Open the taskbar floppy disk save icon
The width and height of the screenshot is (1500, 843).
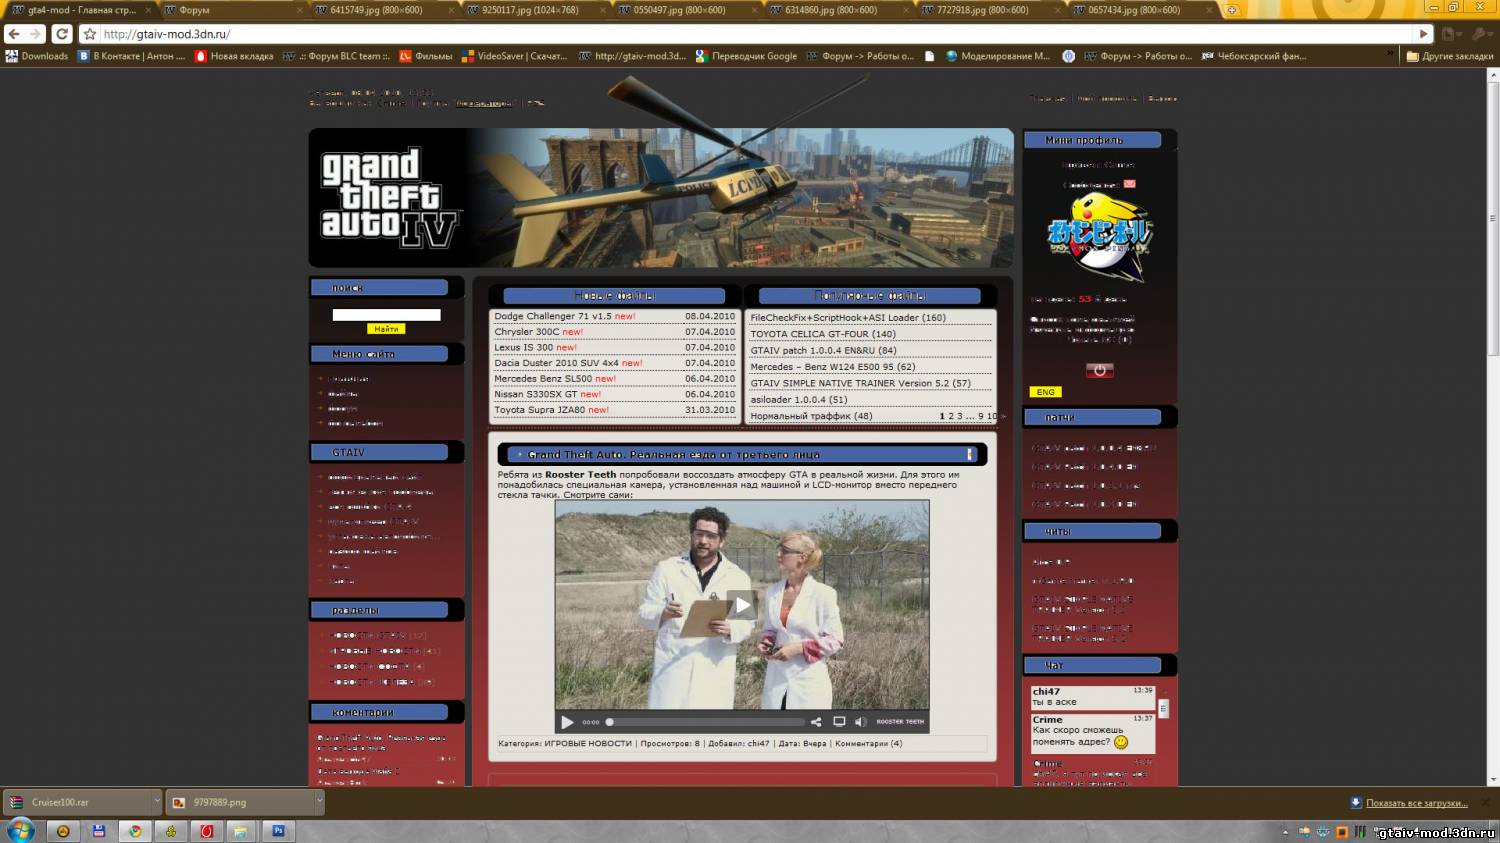99,831
